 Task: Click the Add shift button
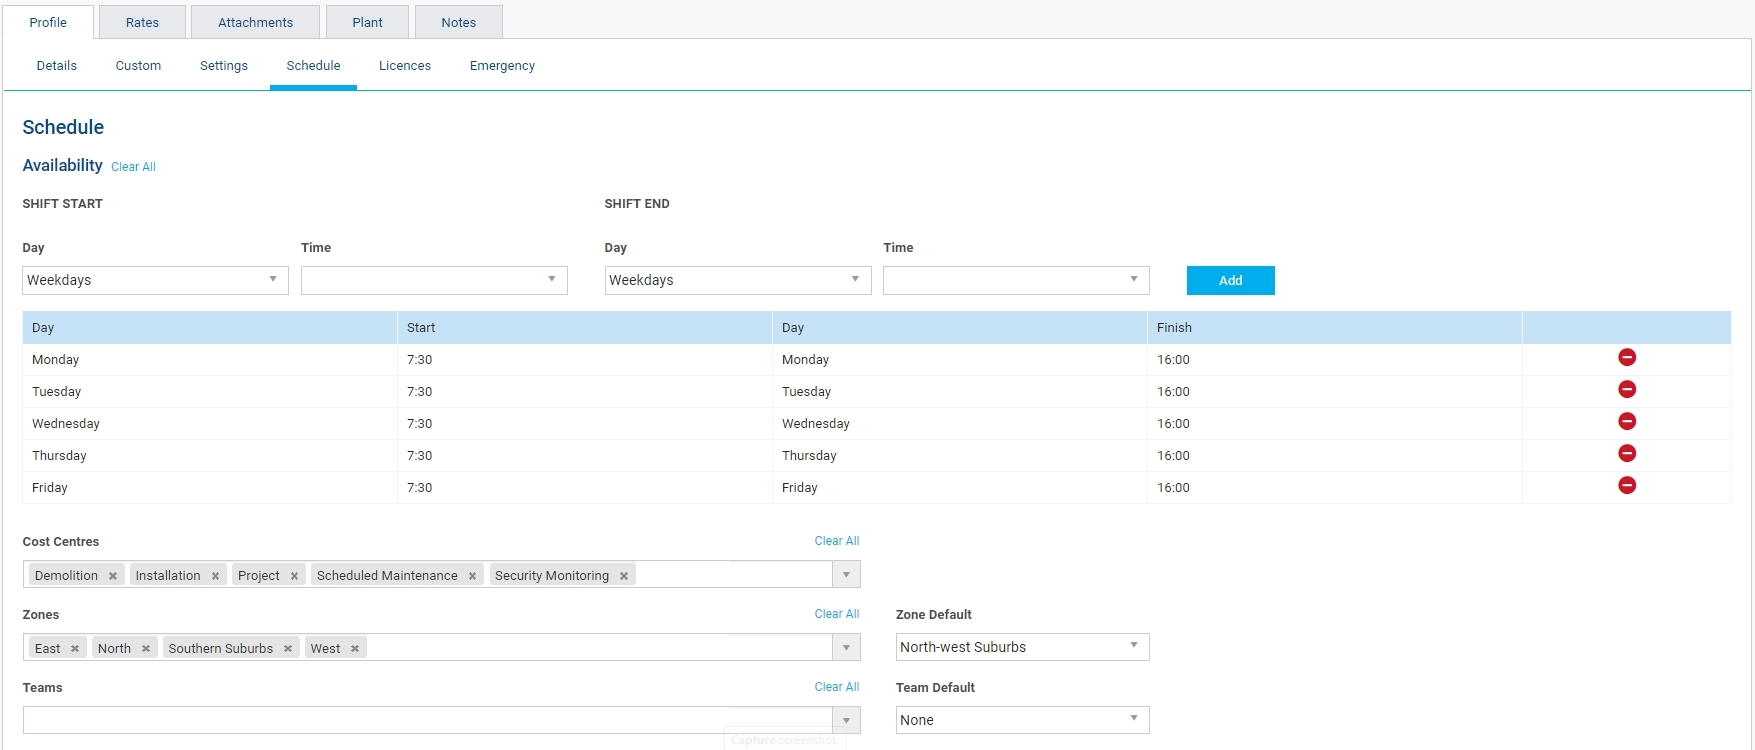coord(1230,281)
